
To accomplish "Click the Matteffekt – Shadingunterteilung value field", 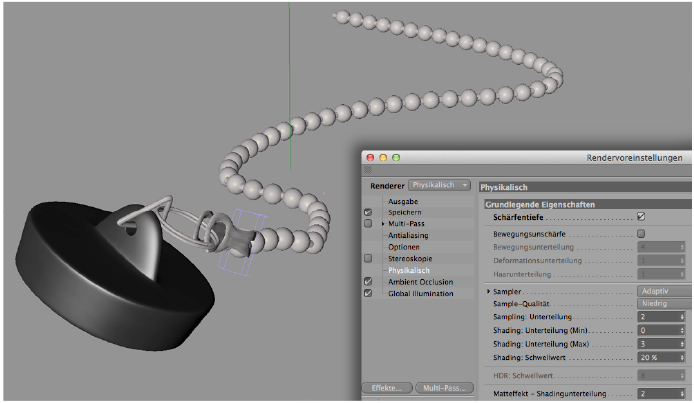I will click(659, 394).
